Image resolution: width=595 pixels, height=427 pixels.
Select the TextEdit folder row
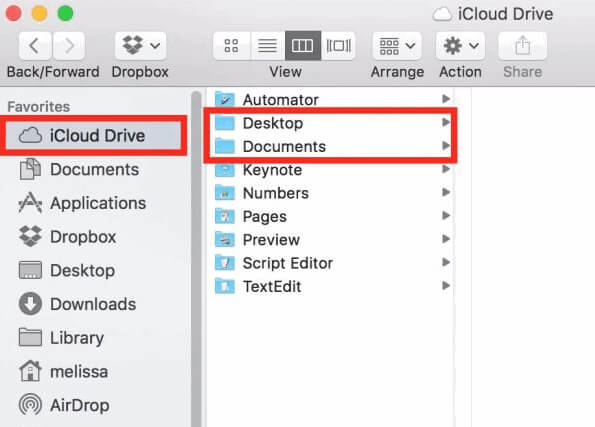(331, 286)
